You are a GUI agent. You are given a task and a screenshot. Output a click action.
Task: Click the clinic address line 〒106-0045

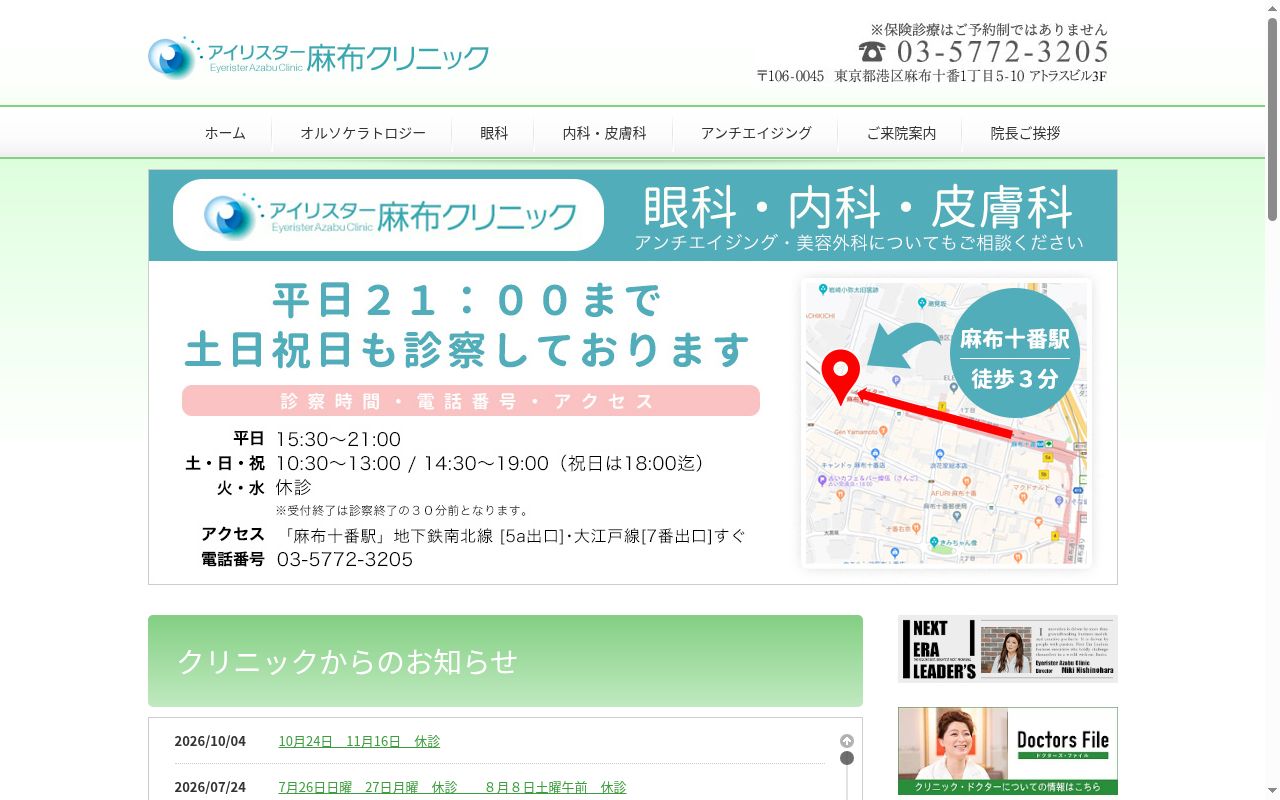pos(932,76)
